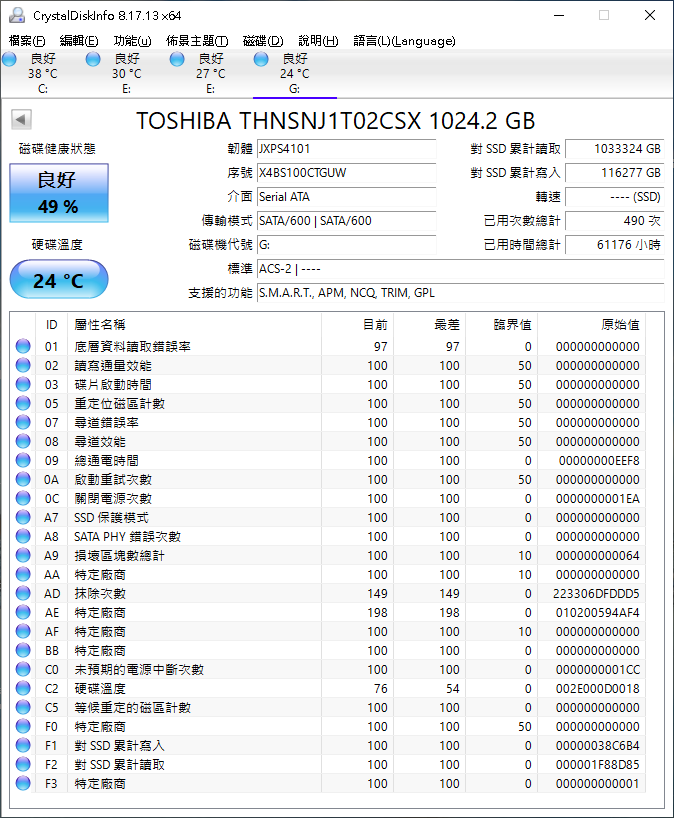The height and width of the screenshot is (818, 674).
Task: Select the C: drive tab at 38 °C
Action: point(43,74)
